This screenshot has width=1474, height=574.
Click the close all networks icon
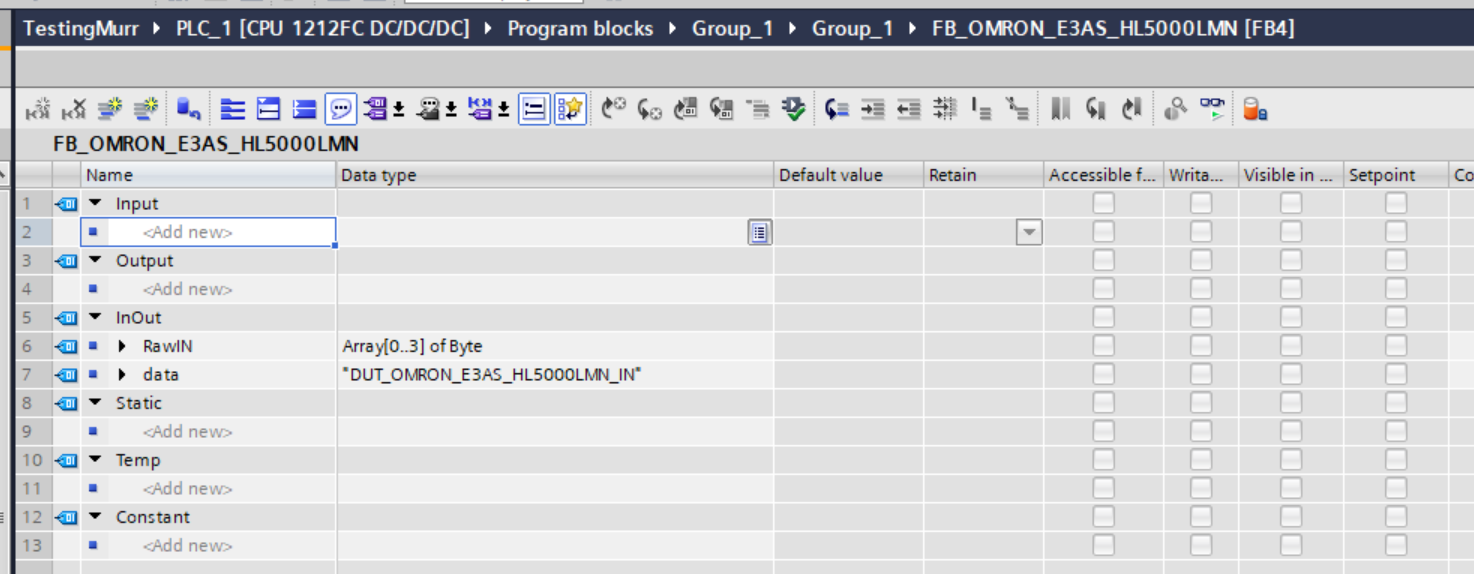[304, 108]
